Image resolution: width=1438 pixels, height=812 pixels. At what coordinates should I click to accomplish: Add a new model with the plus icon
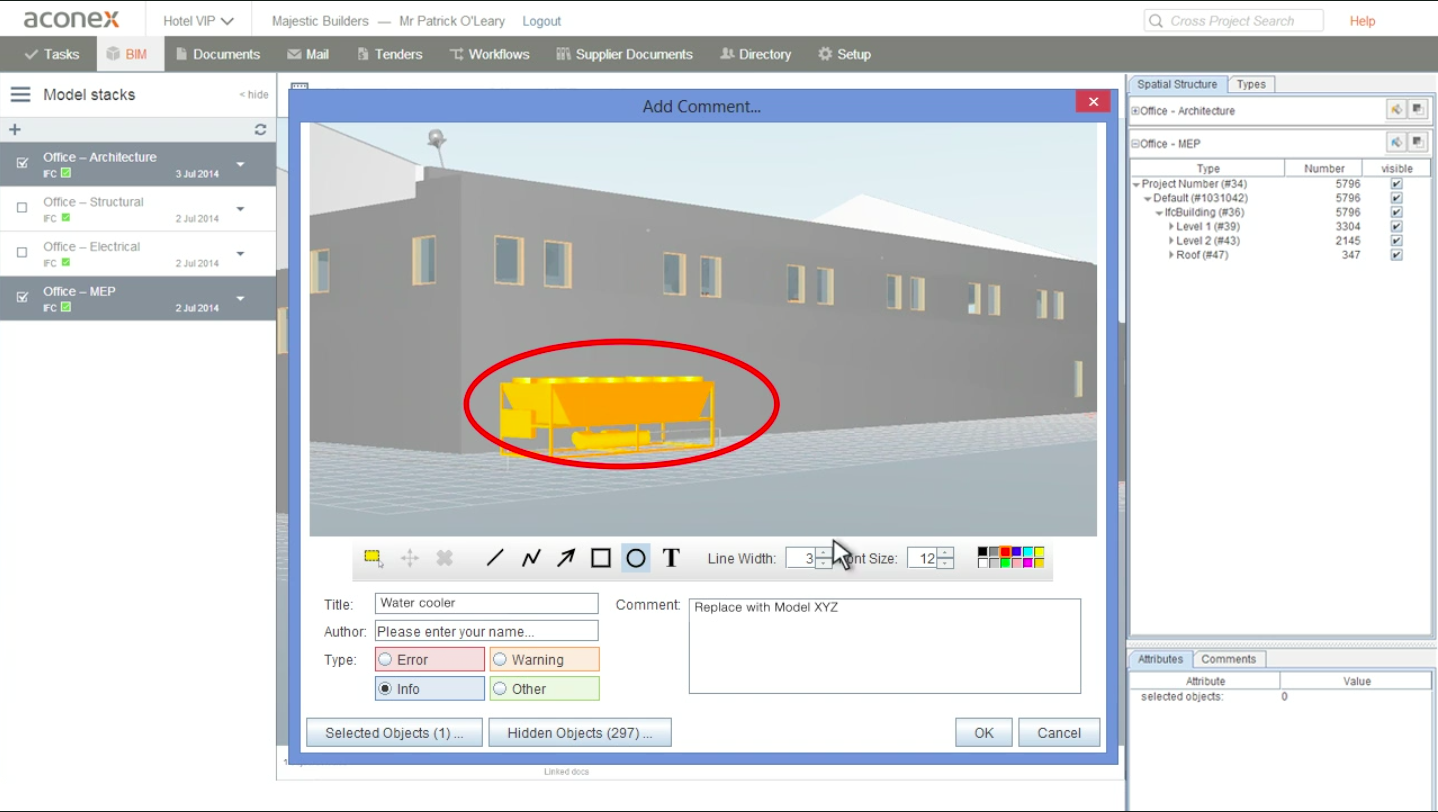15,130
